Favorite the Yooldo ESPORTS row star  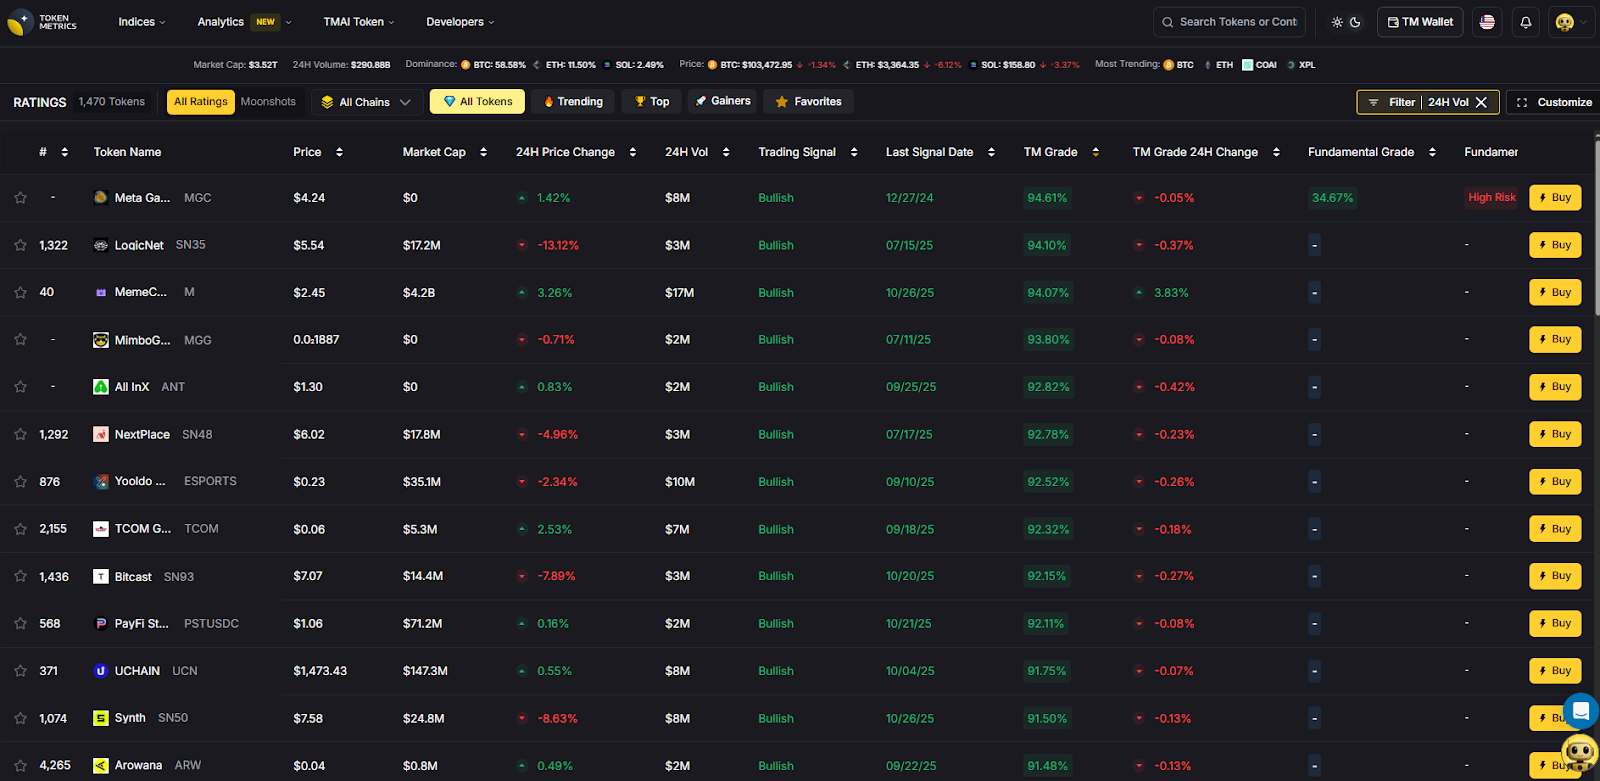[20, 481]
